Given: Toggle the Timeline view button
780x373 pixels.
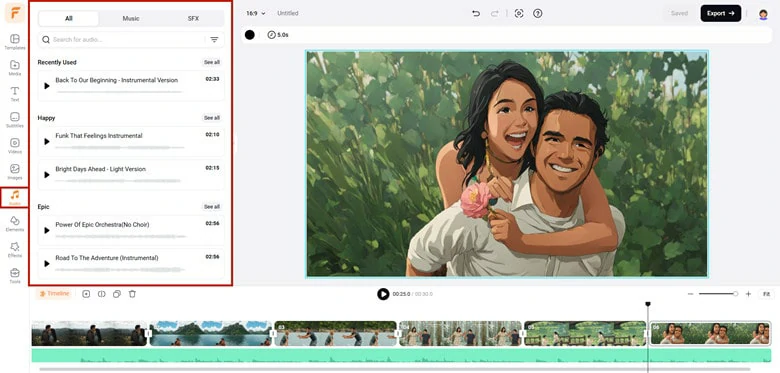Looking at the screenshot, I should click(x=54, y=294).
